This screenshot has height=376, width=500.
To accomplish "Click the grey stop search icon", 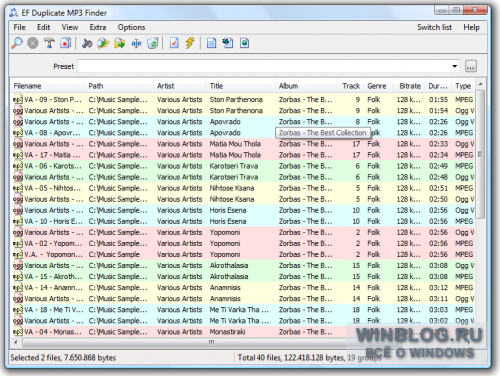I will (32, 43).
